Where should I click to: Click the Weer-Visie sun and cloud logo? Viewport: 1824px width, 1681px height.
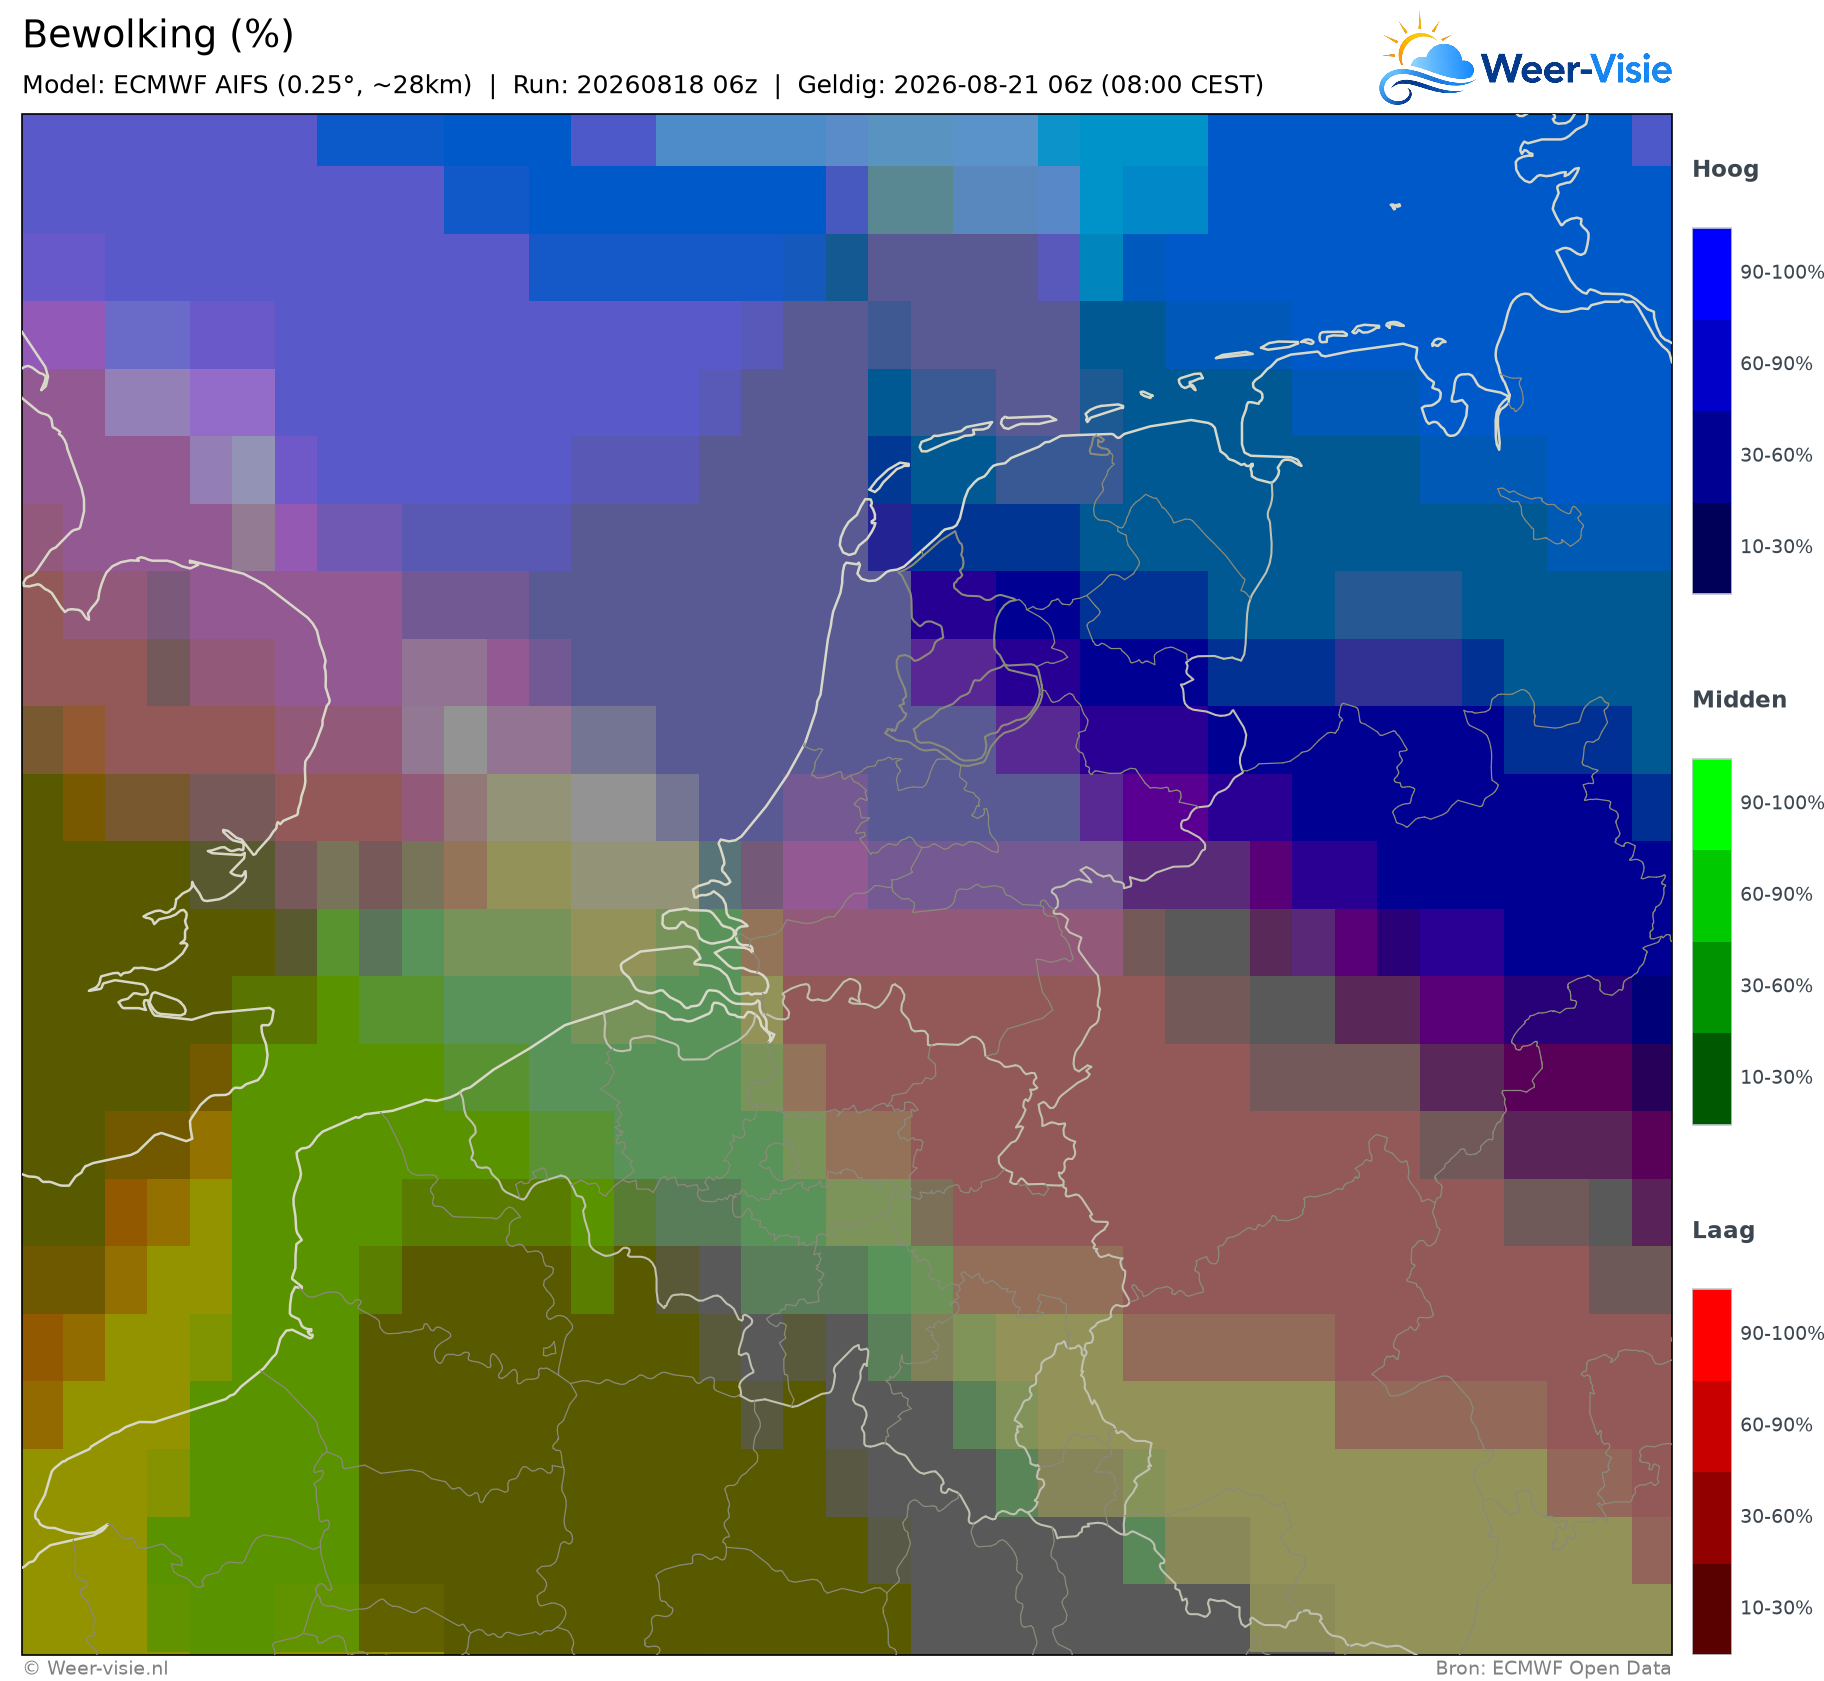pyautogui.click(x=1427, y=59)
